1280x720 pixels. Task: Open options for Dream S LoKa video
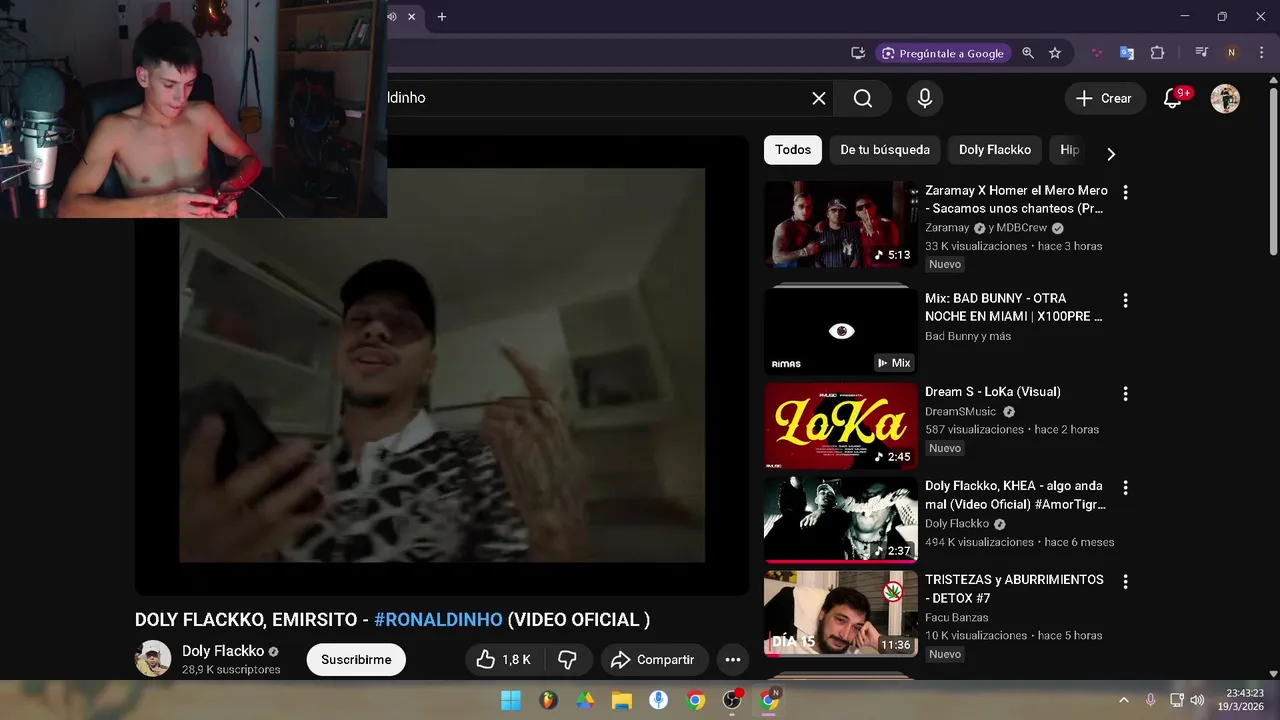click(1125, 394)
